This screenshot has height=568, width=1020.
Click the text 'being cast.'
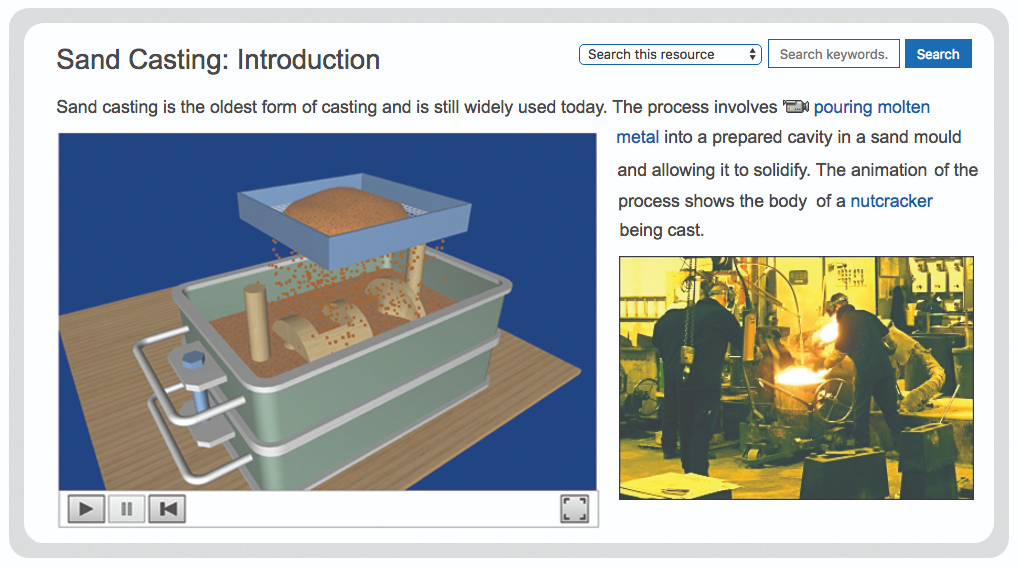click(662, 230)
